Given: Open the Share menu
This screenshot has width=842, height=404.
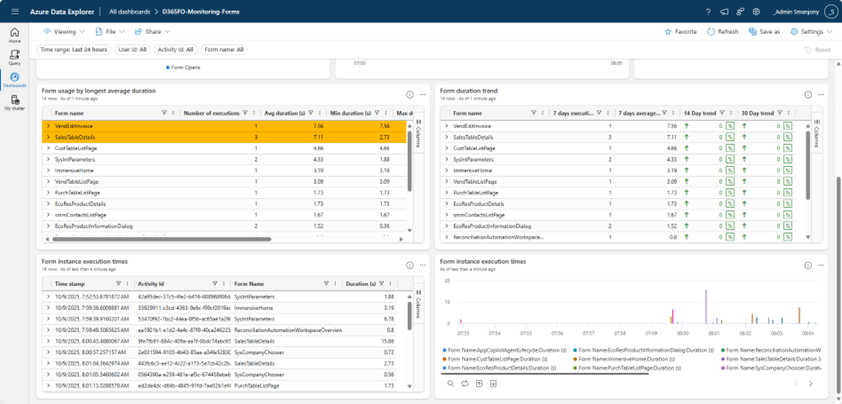Looking at the screenshot, I should pos(152,32).
